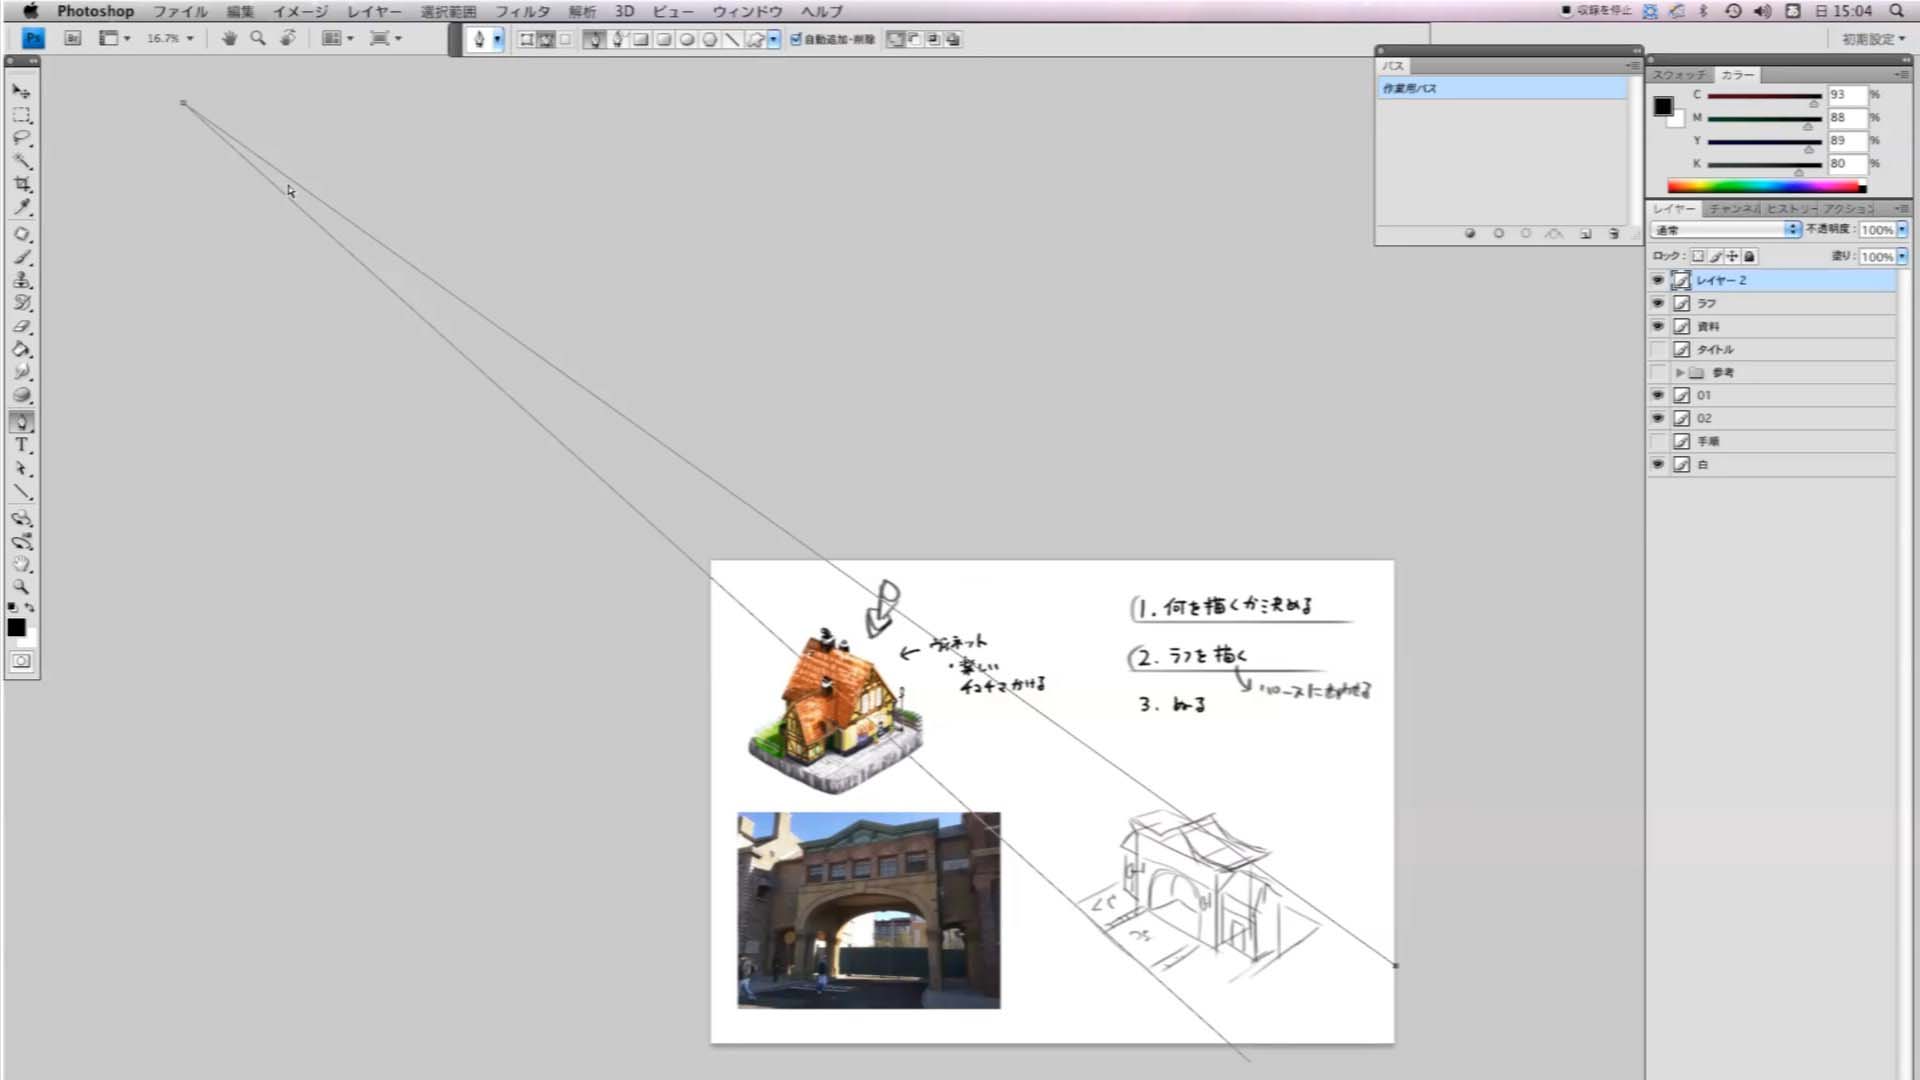The height and width of the screenshot is (1080, 1920).
Task: Select the Hand tool in toolbox
Action: click(x=21, y=564)
